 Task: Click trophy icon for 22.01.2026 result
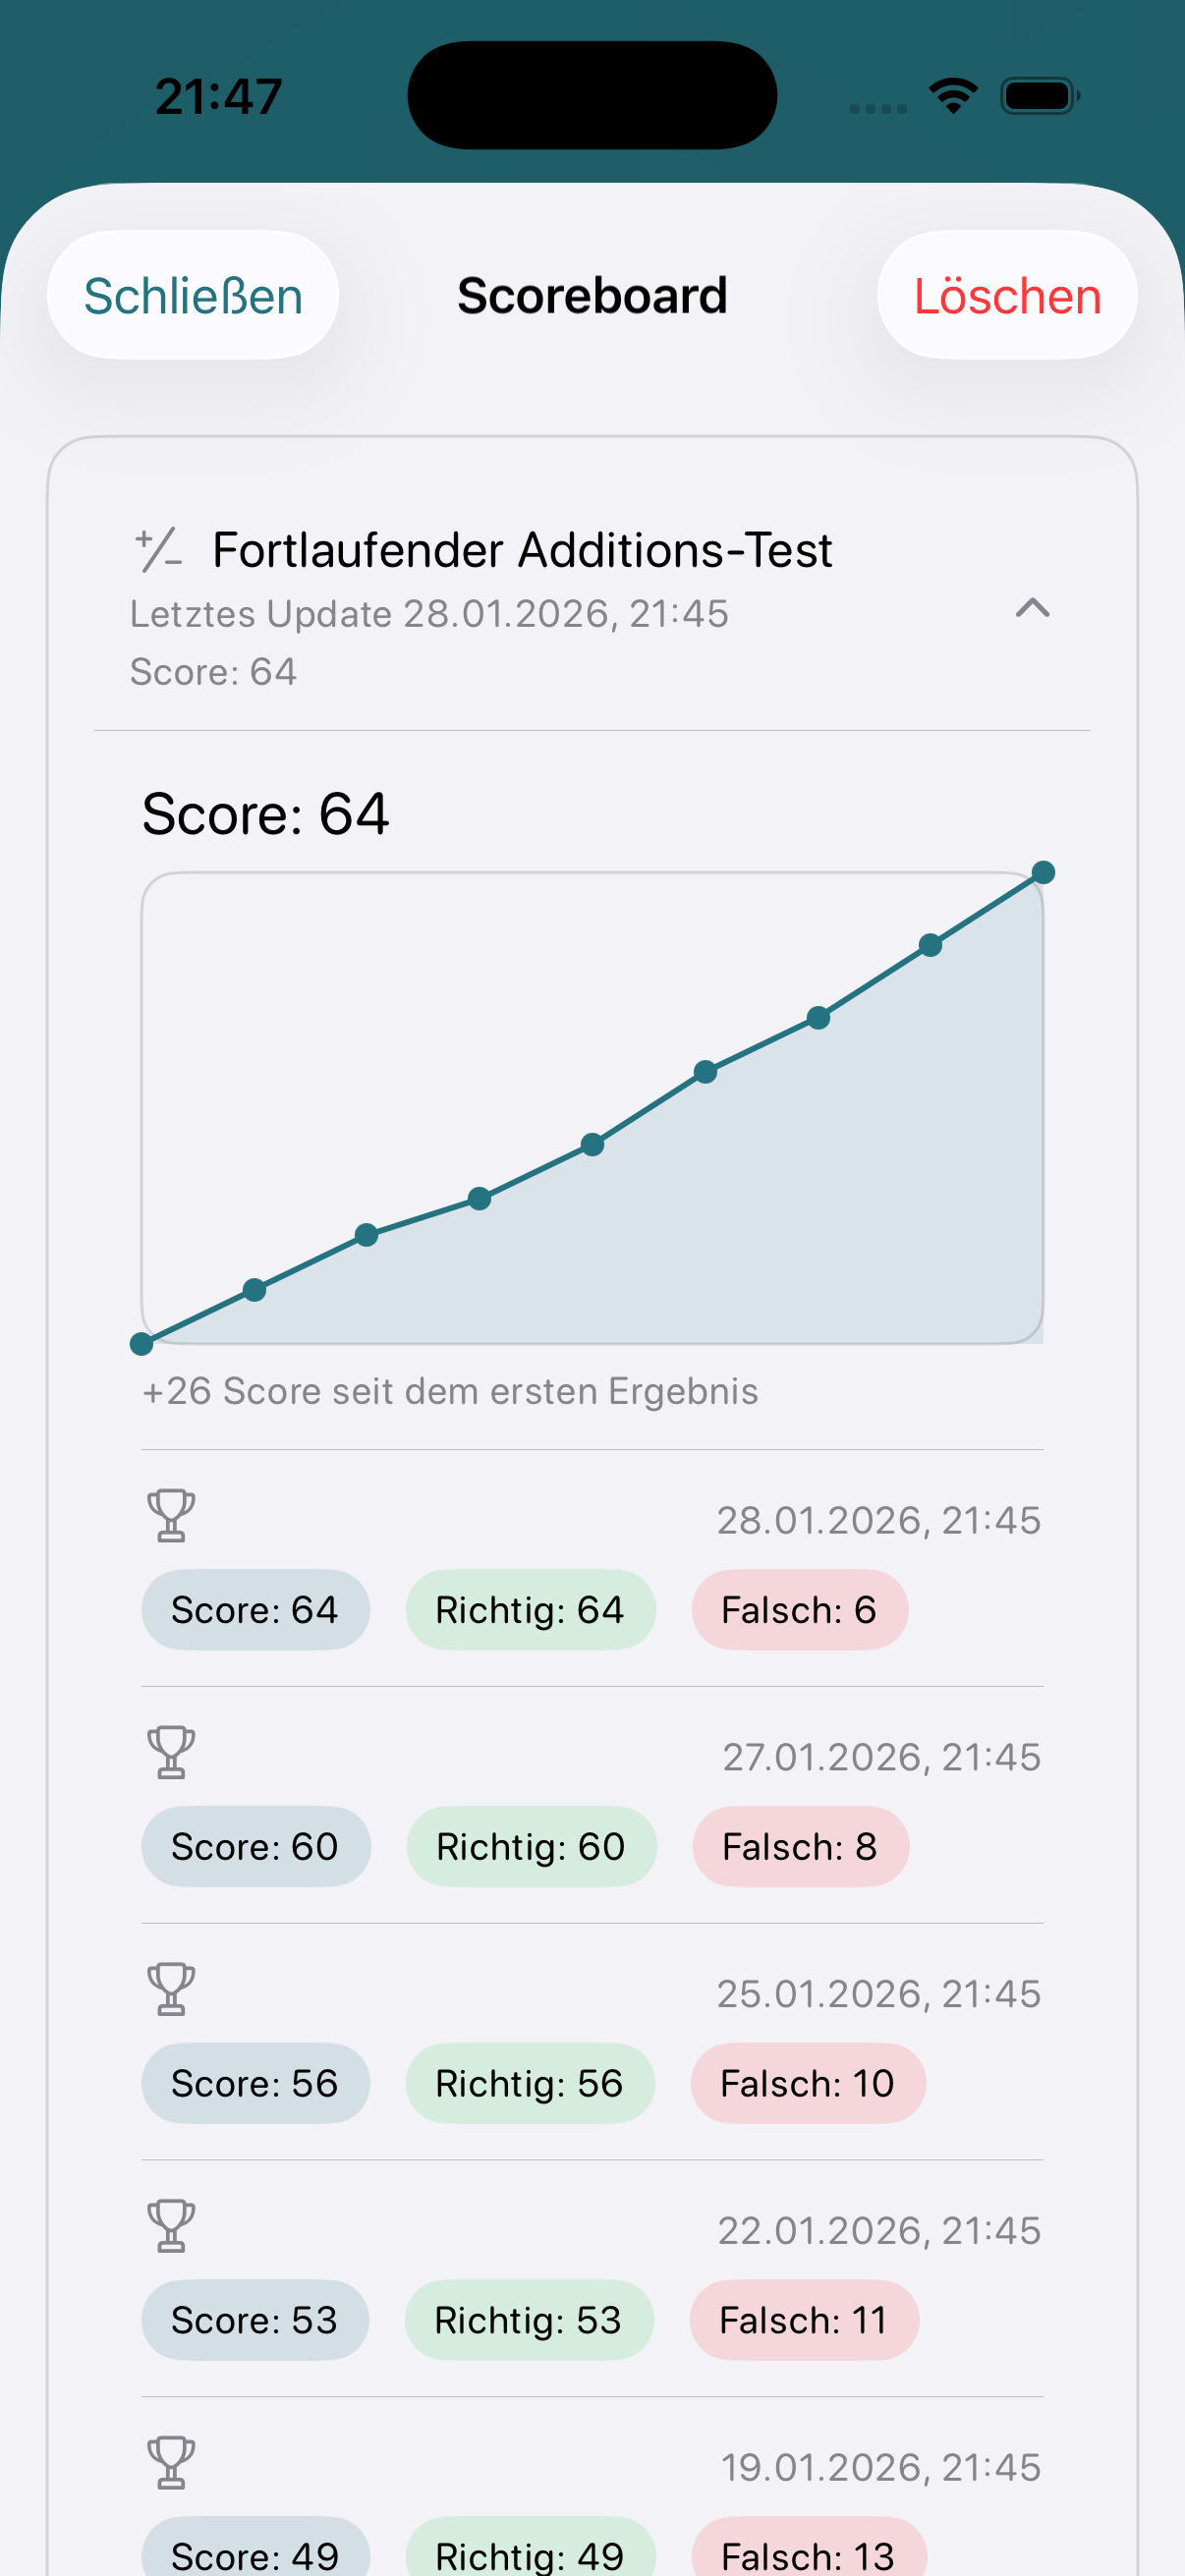pos(171,2225)
